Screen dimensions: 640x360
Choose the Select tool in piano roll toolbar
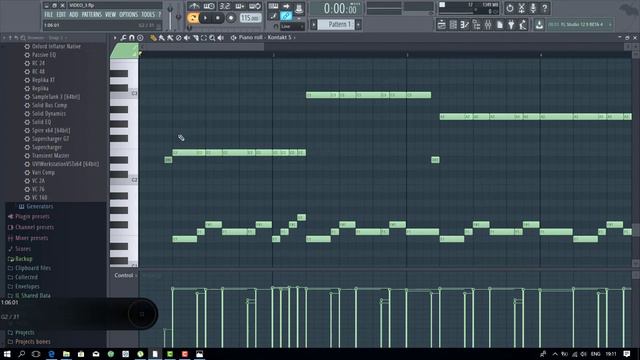pos(204,38)
